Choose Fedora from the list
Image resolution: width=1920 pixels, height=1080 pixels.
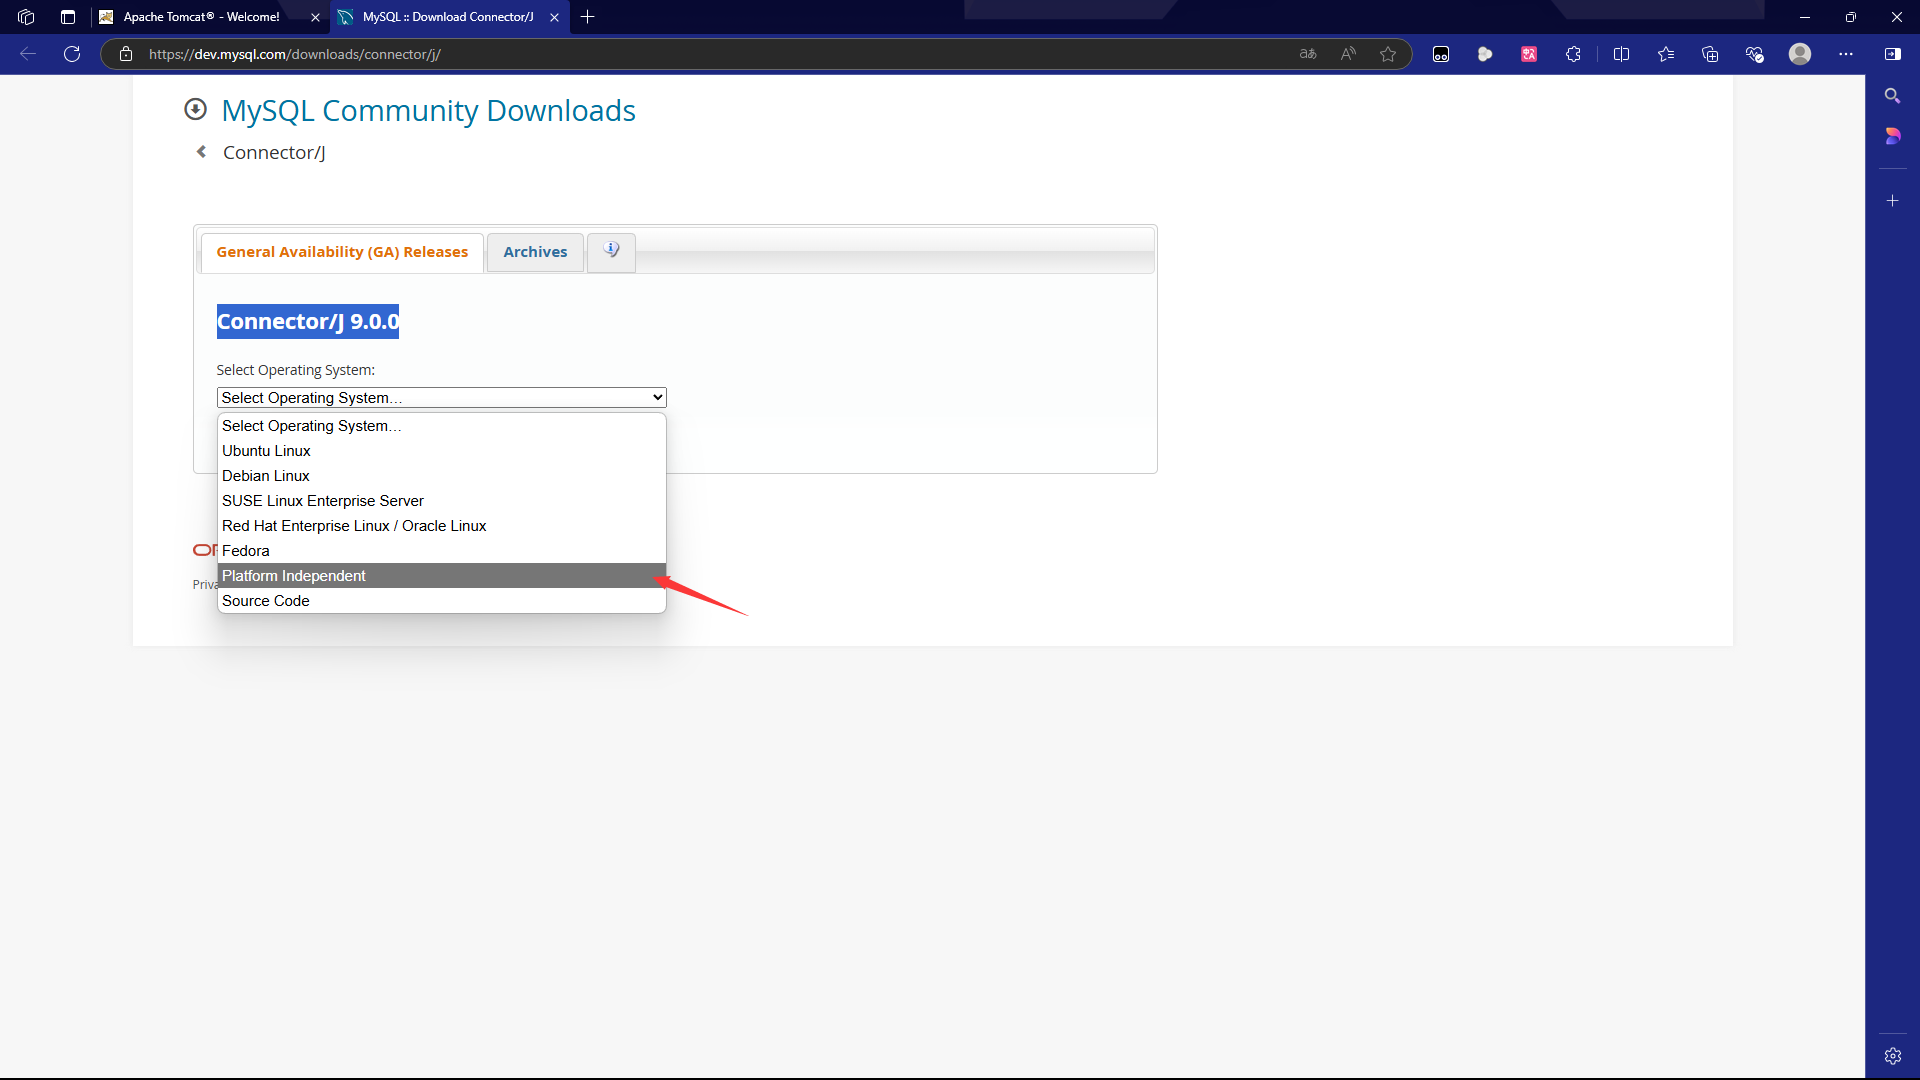[441, 551]
